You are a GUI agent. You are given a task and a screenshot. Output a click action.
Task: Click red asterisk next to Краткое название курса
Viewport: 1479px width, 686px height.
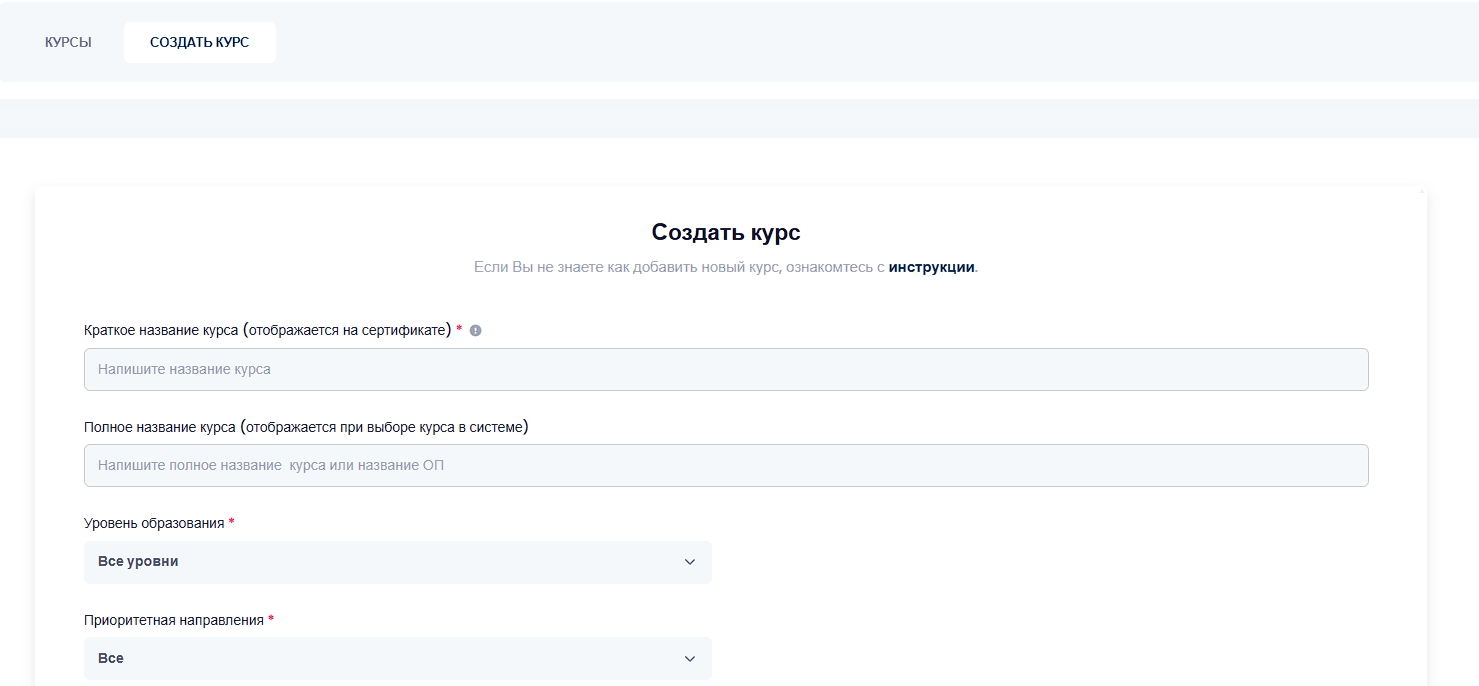[459, 329]
